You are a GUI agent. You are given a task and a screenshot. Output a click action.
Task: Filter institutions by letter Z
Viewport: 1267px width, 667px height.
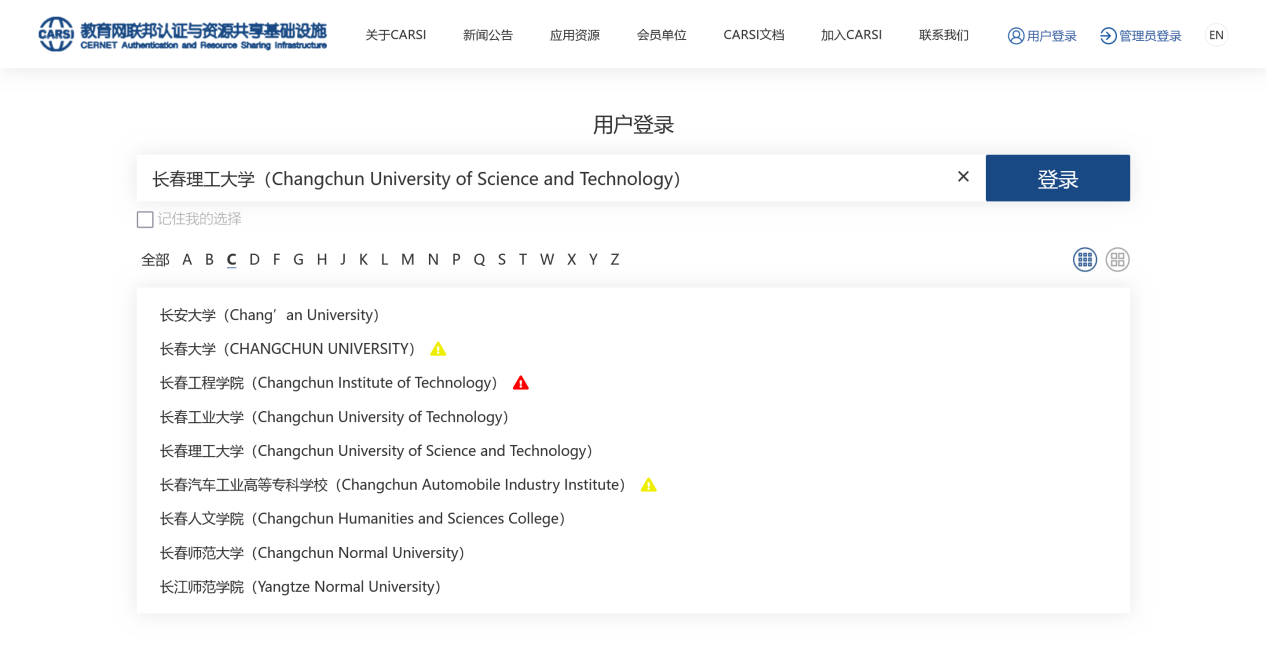coord(615,260)
